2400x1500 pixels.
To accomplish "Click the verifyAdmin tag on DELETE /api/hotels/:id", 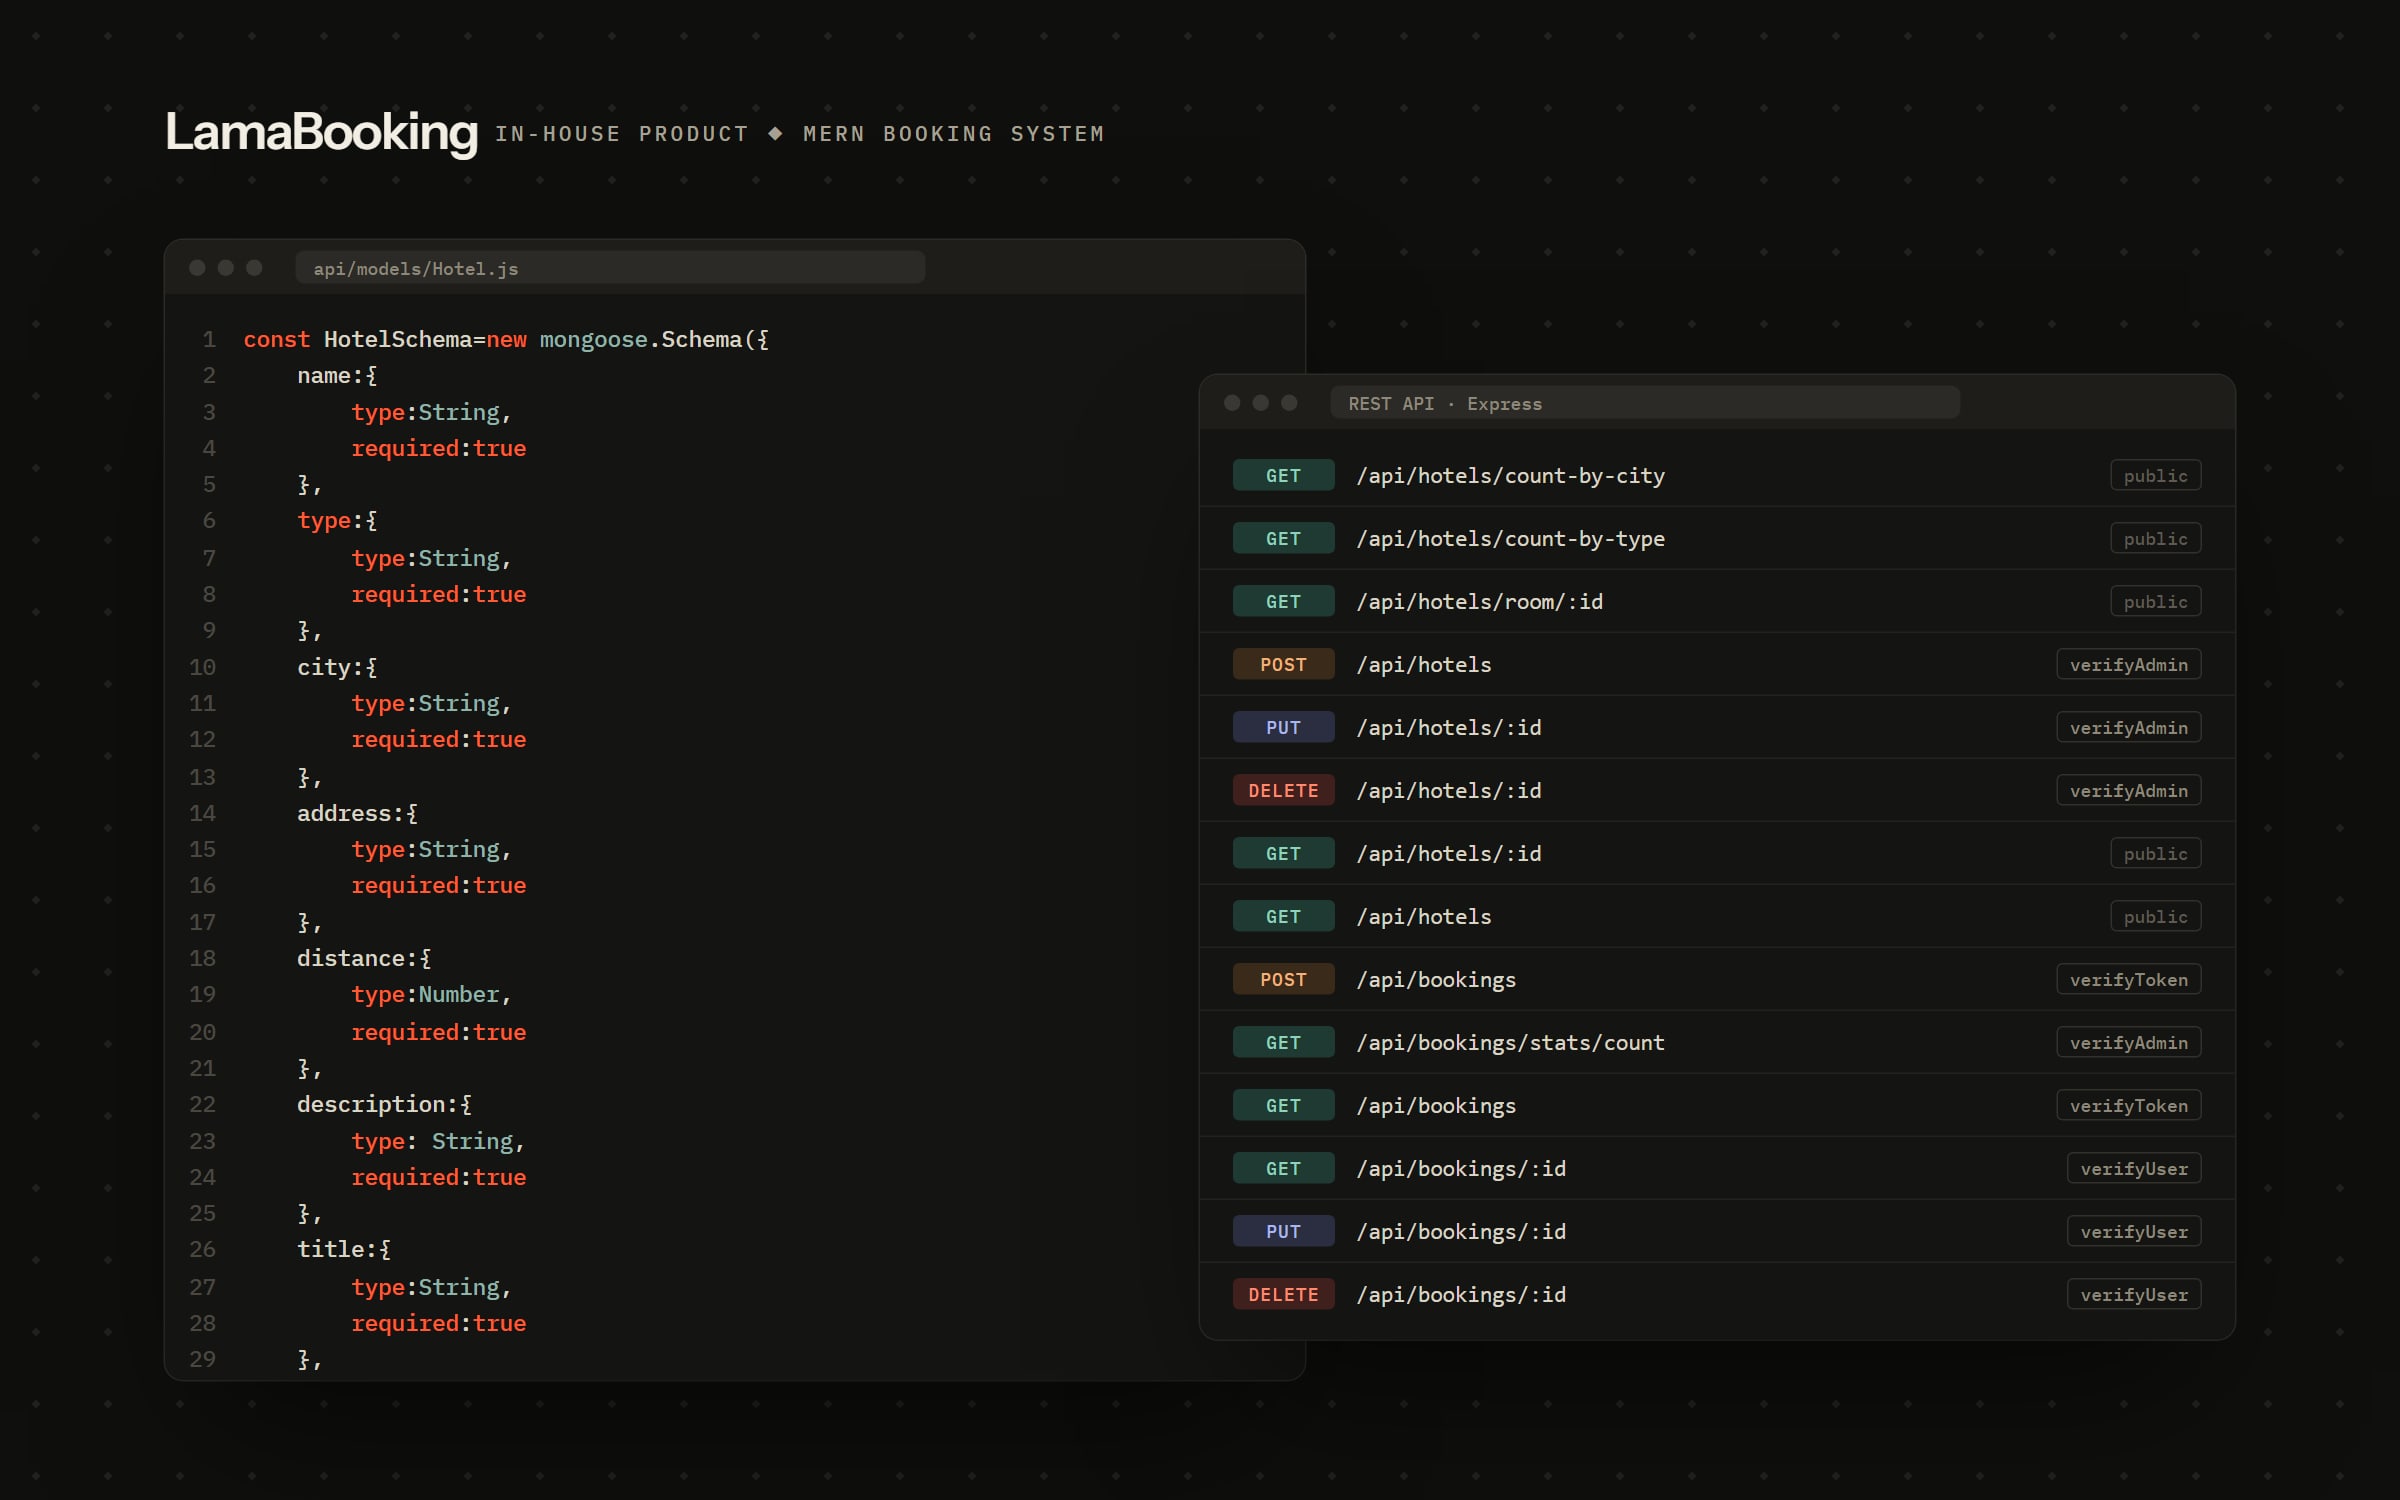I will [2128, 791].
